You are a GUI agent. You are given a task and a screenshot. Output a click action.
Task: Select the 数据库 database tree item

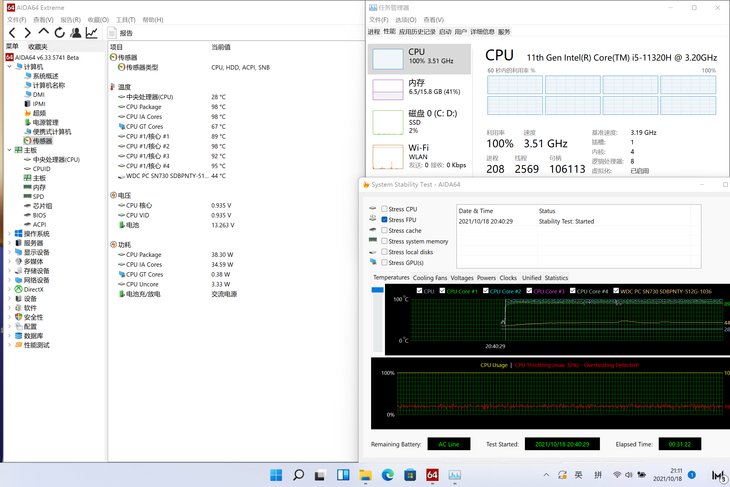pyautogui.click(x=34, y=336)
